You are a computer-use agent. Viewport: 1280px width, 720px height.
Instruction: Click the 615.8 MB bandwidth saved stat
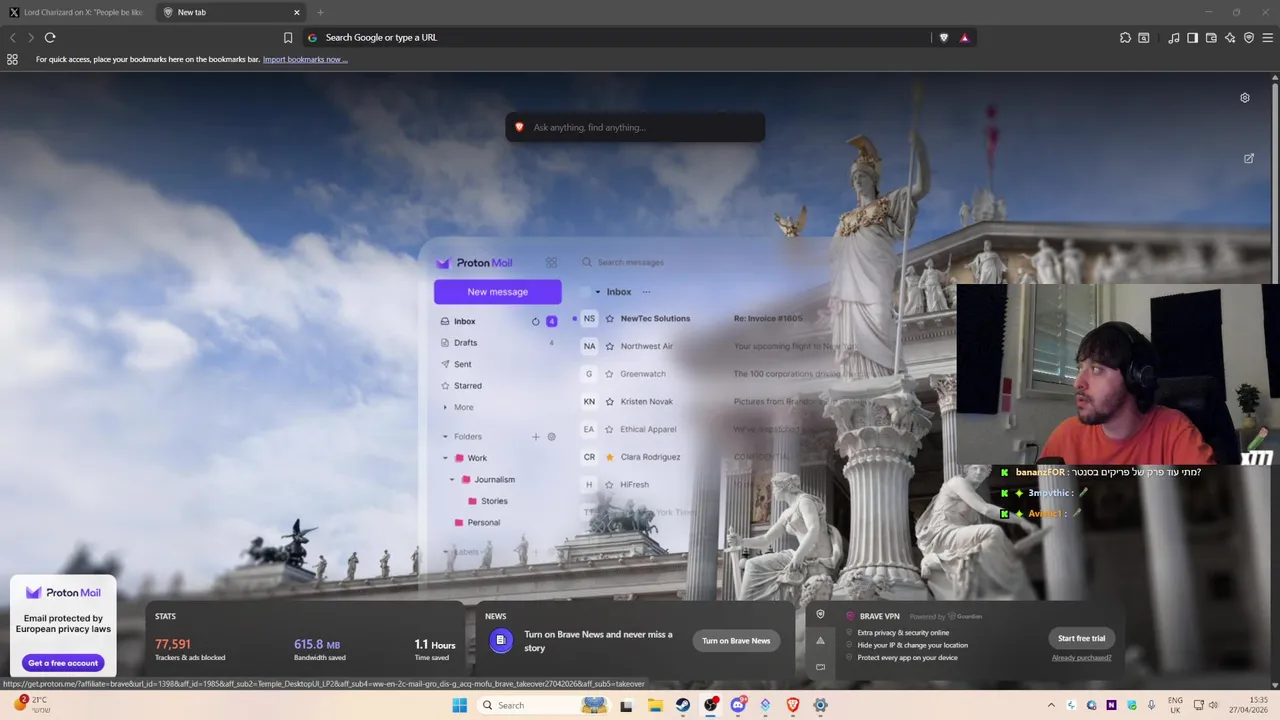[320, 650]
